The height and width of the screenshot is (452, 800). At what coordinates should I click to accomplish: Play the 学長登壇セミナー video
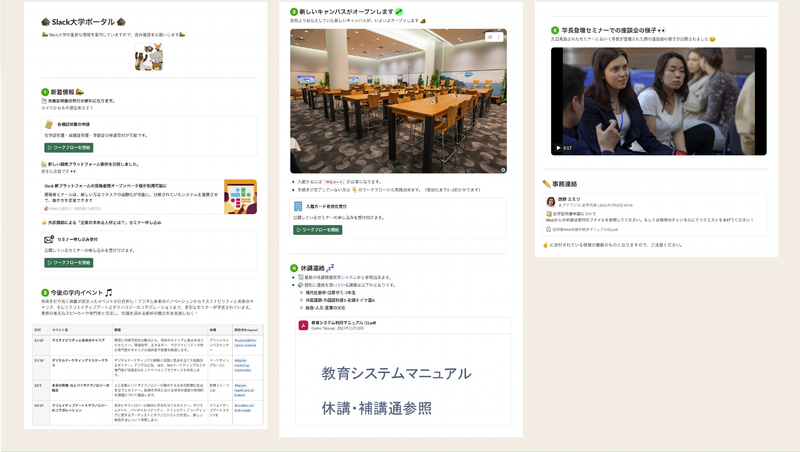(x=558, y=148)
